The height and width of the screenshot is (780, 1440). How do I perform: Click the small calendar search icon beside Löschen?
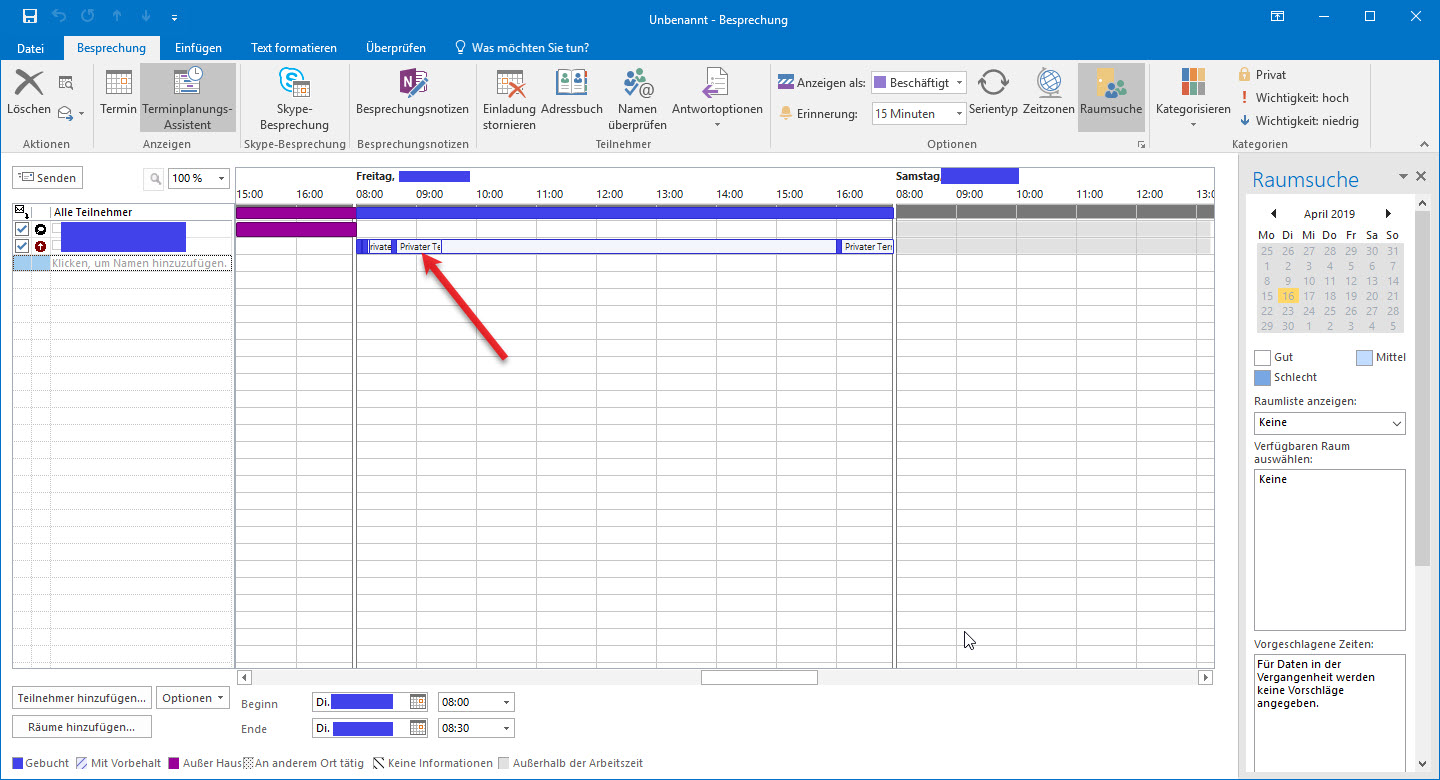[66, 82]
